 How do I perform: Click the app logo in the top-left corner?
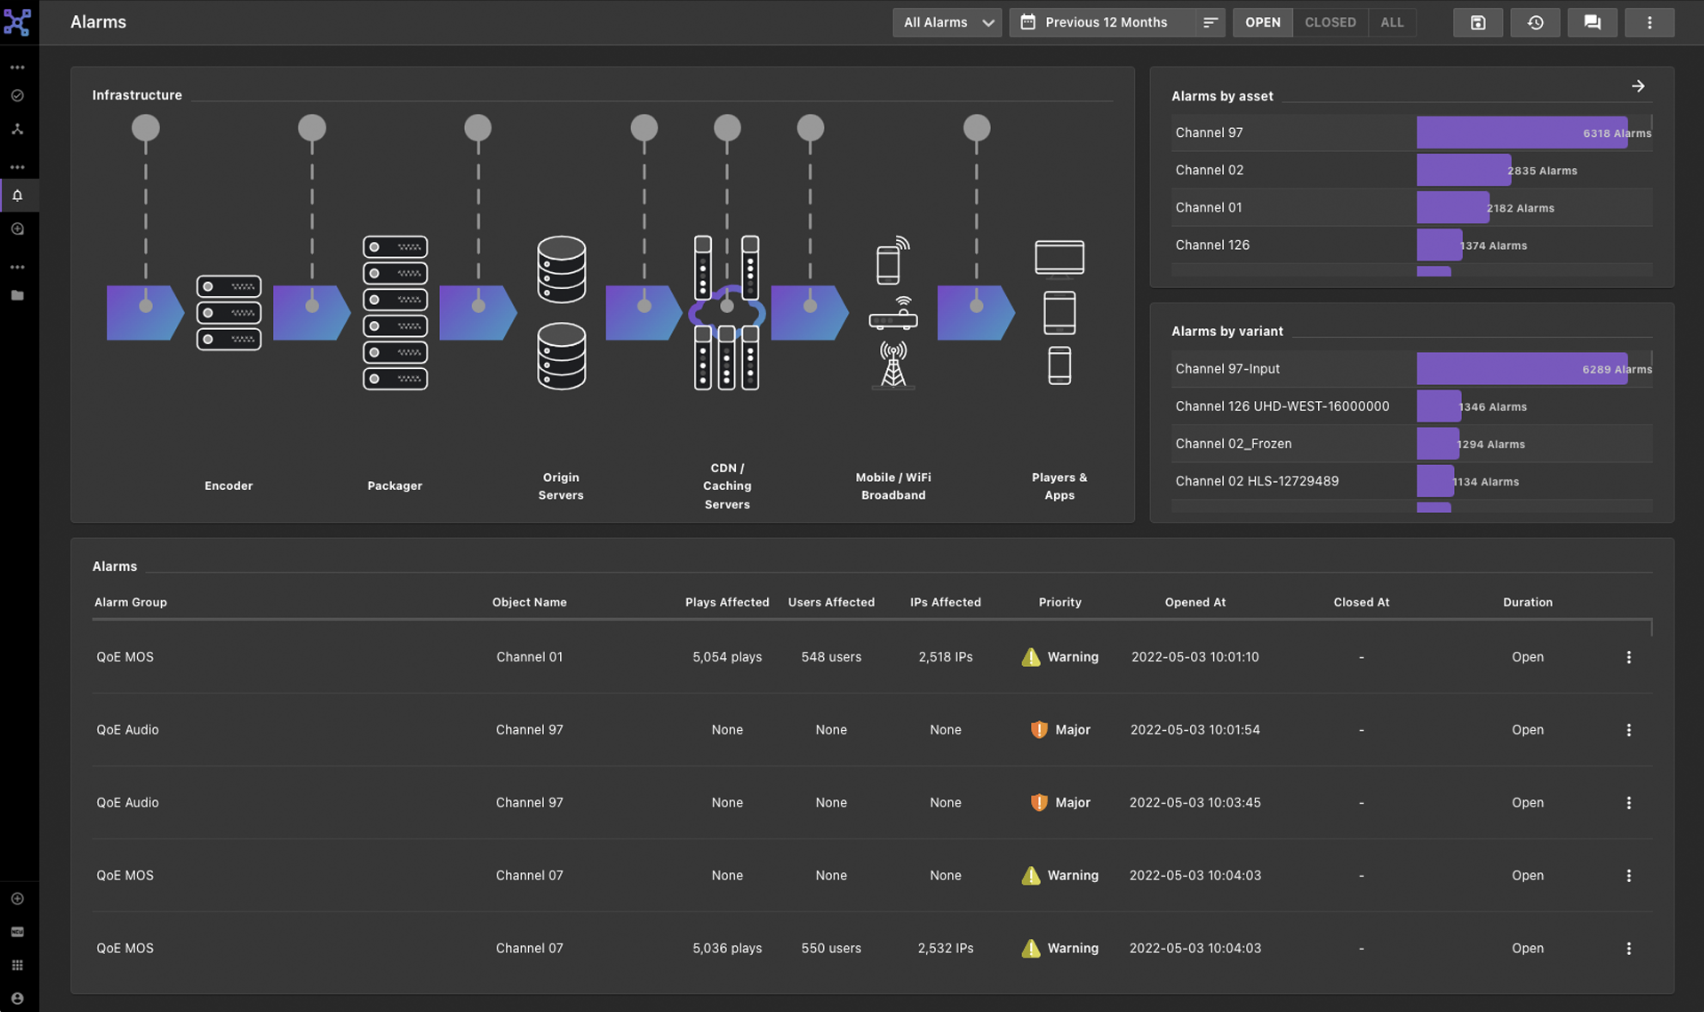pyautogui.click(x=17, y=22)
